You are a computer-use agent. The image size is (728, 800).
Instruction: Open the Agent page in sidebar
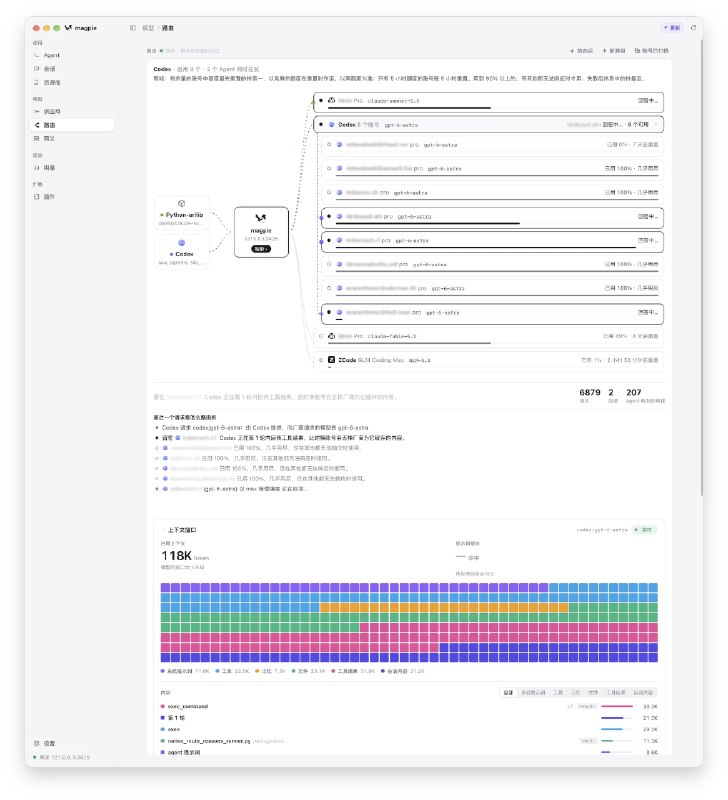coord(71,55)
